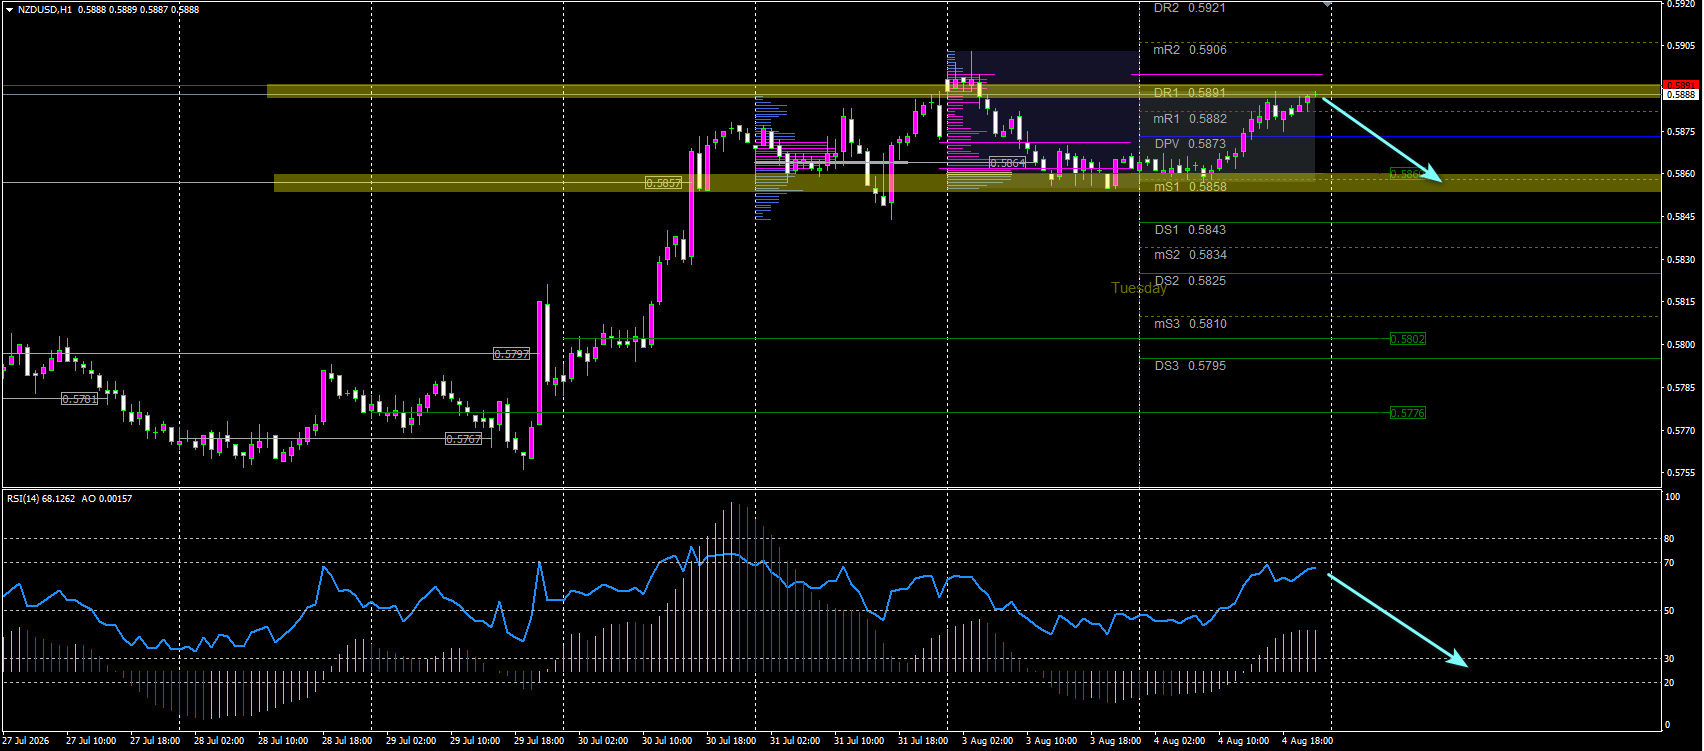Select the upper yellow resistance zone rectangle

(x=963, y=91)
